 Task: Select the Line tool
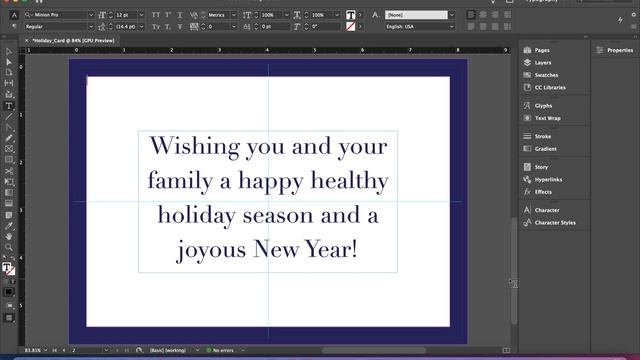click(x=9, y=117)
